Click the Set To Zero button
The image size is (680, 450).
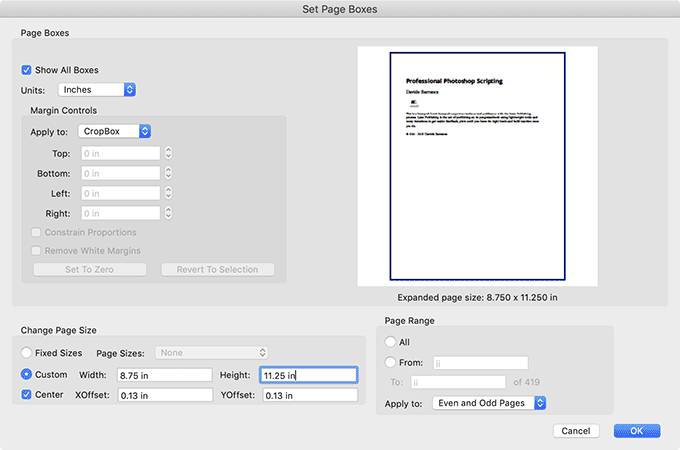90,269
